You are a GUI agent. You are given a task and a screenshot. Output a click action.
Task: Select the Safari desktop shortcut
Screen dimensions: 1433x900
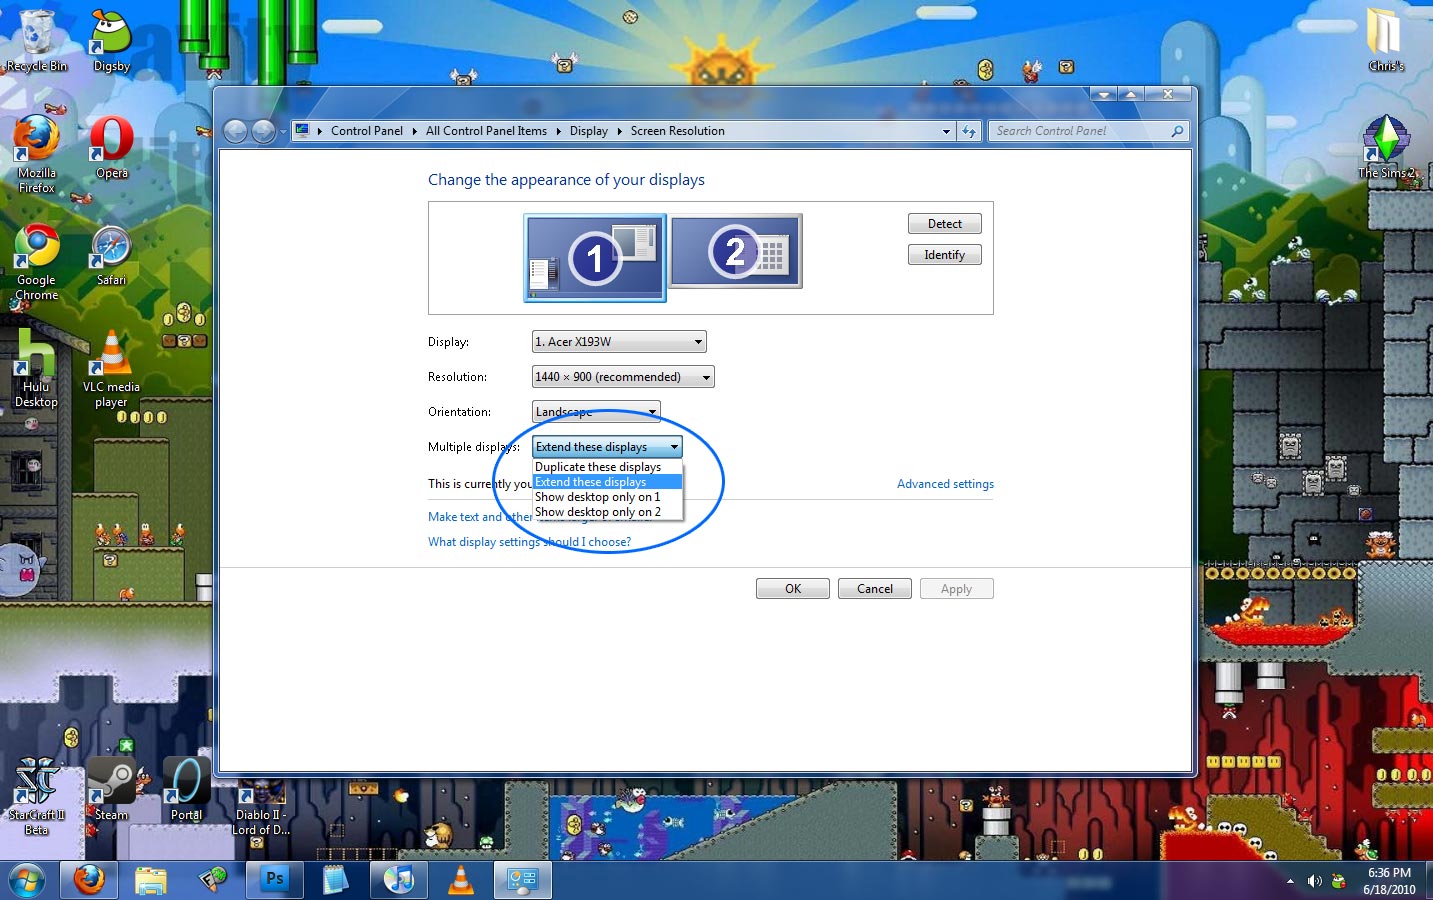[111, 255]
